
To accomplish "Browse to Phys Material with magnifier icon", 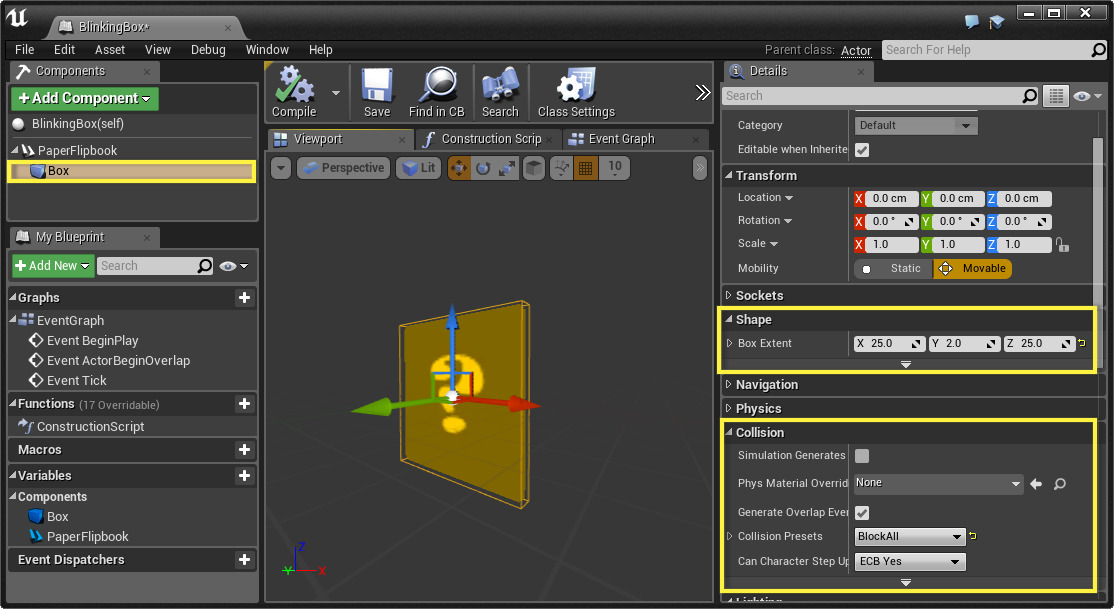I will 1060,484.
